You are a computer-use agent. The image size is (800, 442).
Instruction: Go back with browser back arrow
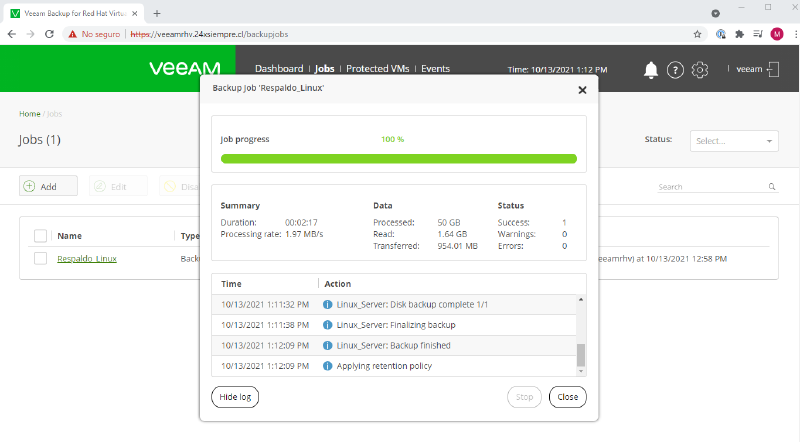pos(12,34)
